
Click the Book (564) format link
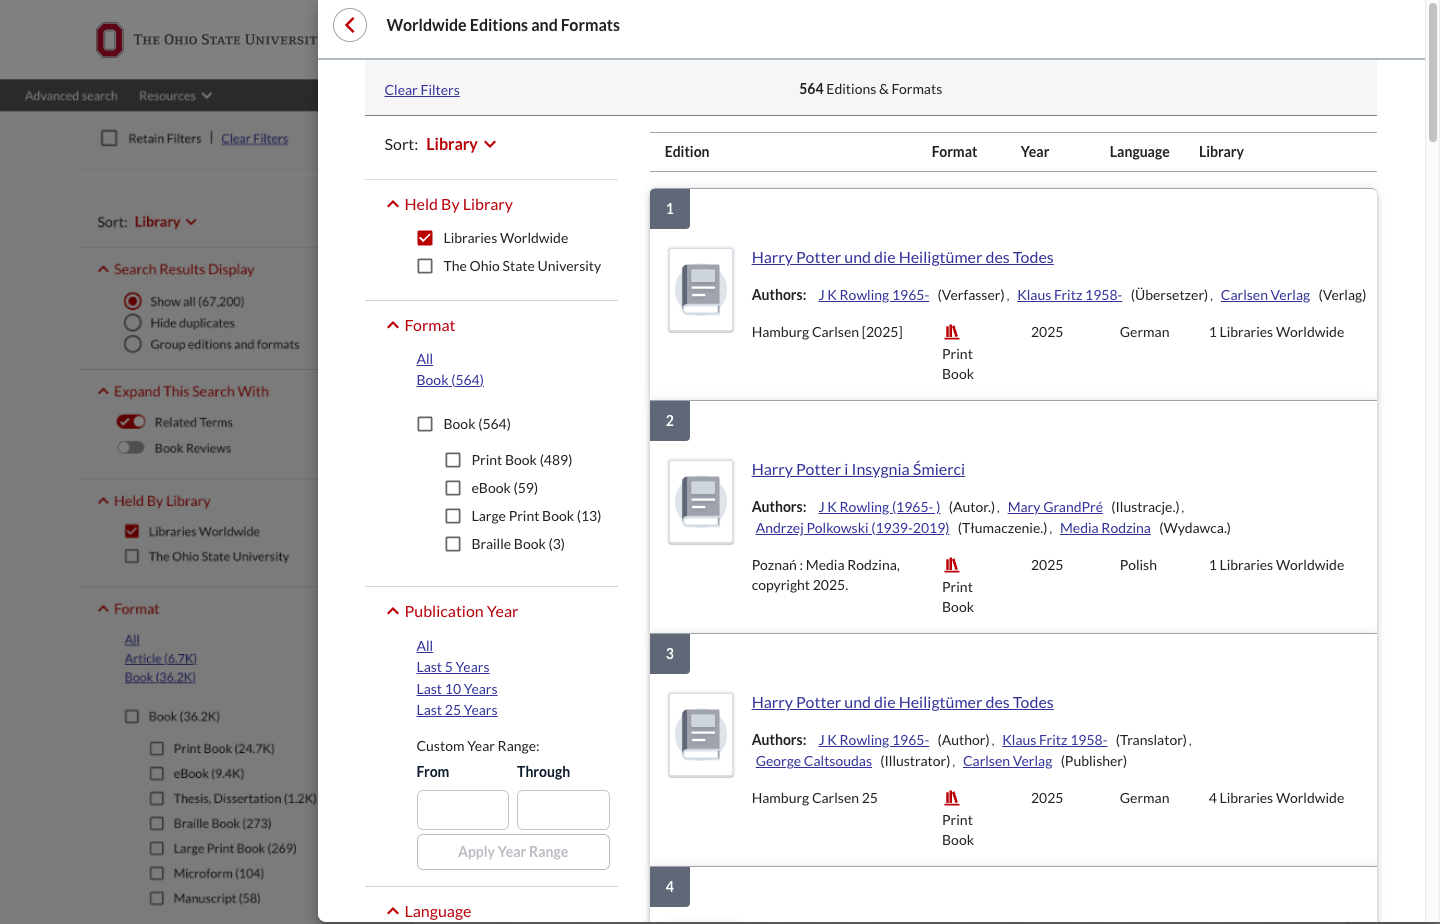(450, 380)
